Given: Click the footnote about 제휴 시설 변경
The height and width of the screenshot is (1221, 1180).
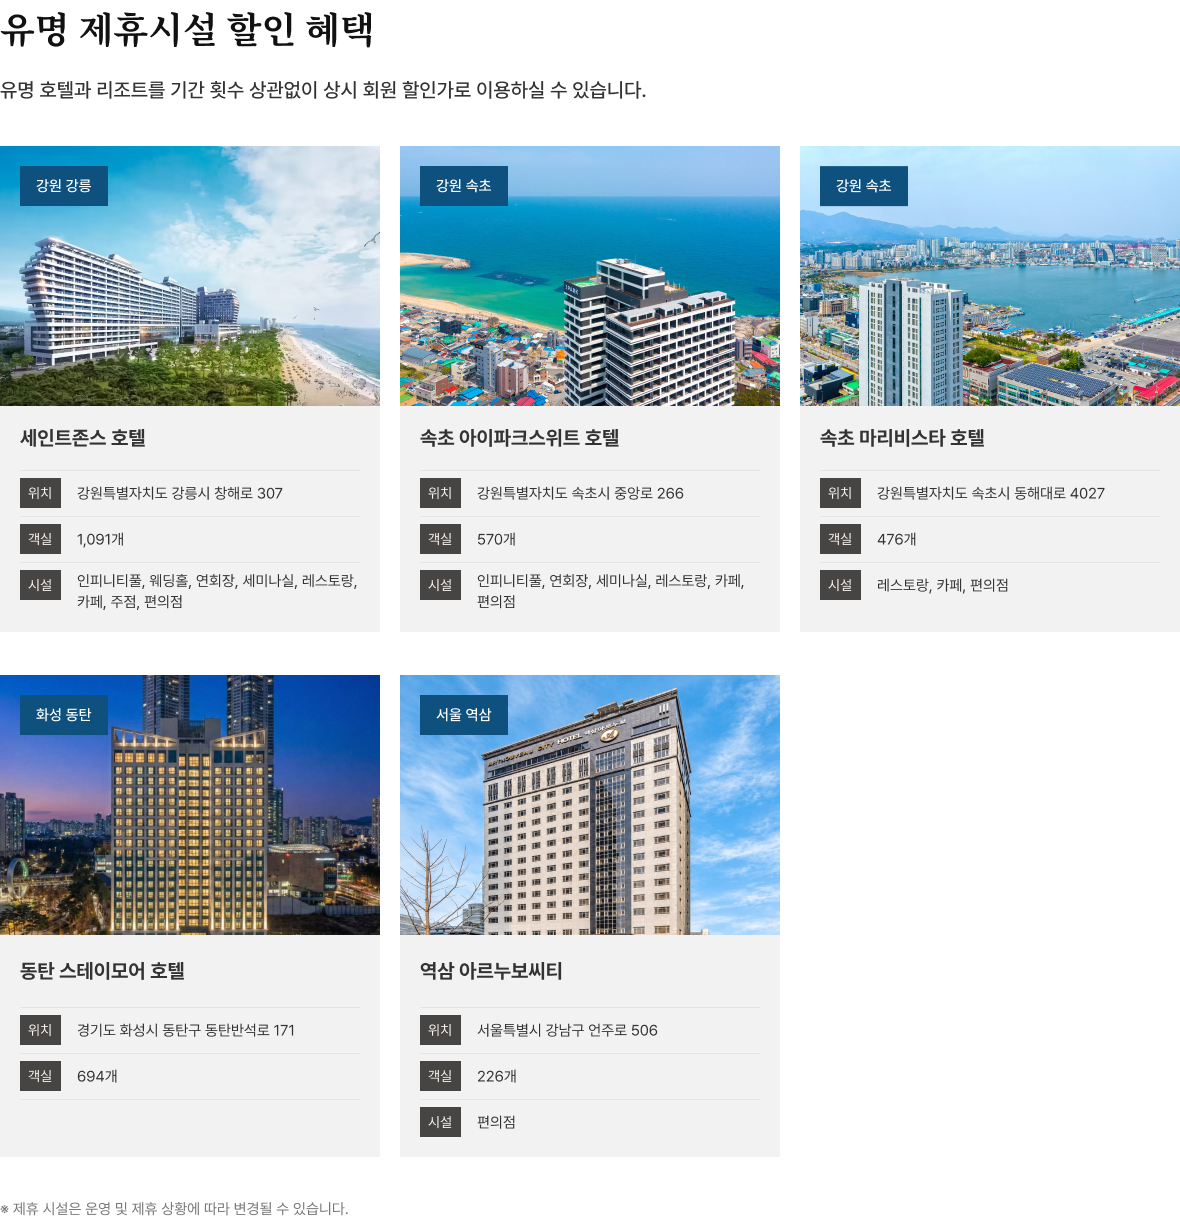Looking at the screenshot, I should point(175,1209).
